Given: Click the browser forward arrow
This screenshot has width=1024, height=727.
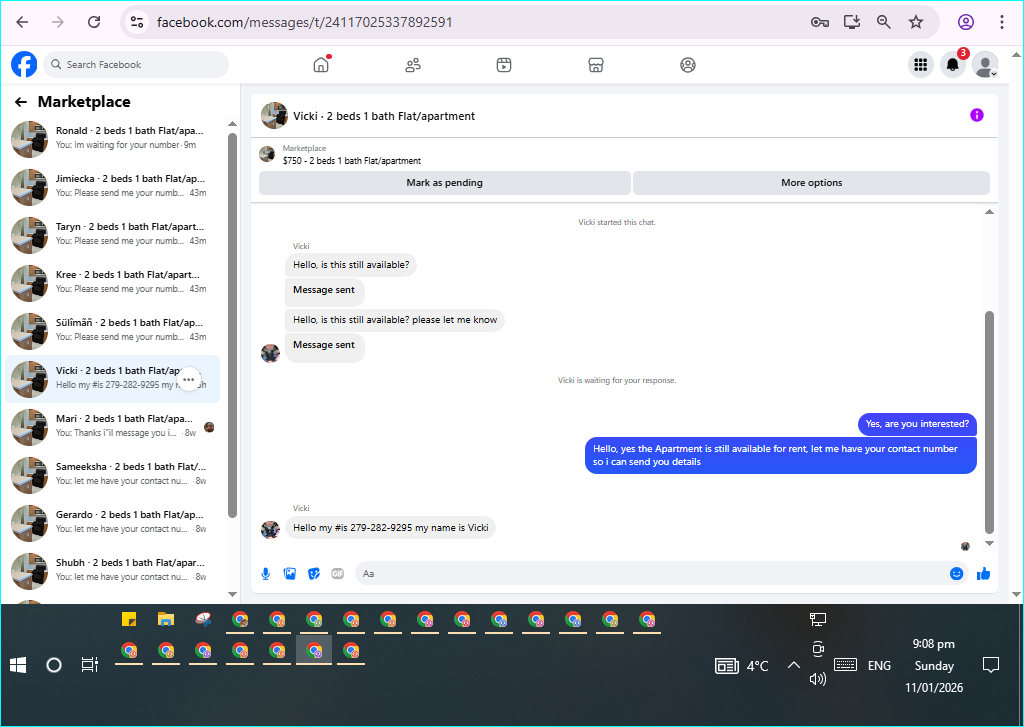Looking at the screenshot, I should (x=58, y=22).
